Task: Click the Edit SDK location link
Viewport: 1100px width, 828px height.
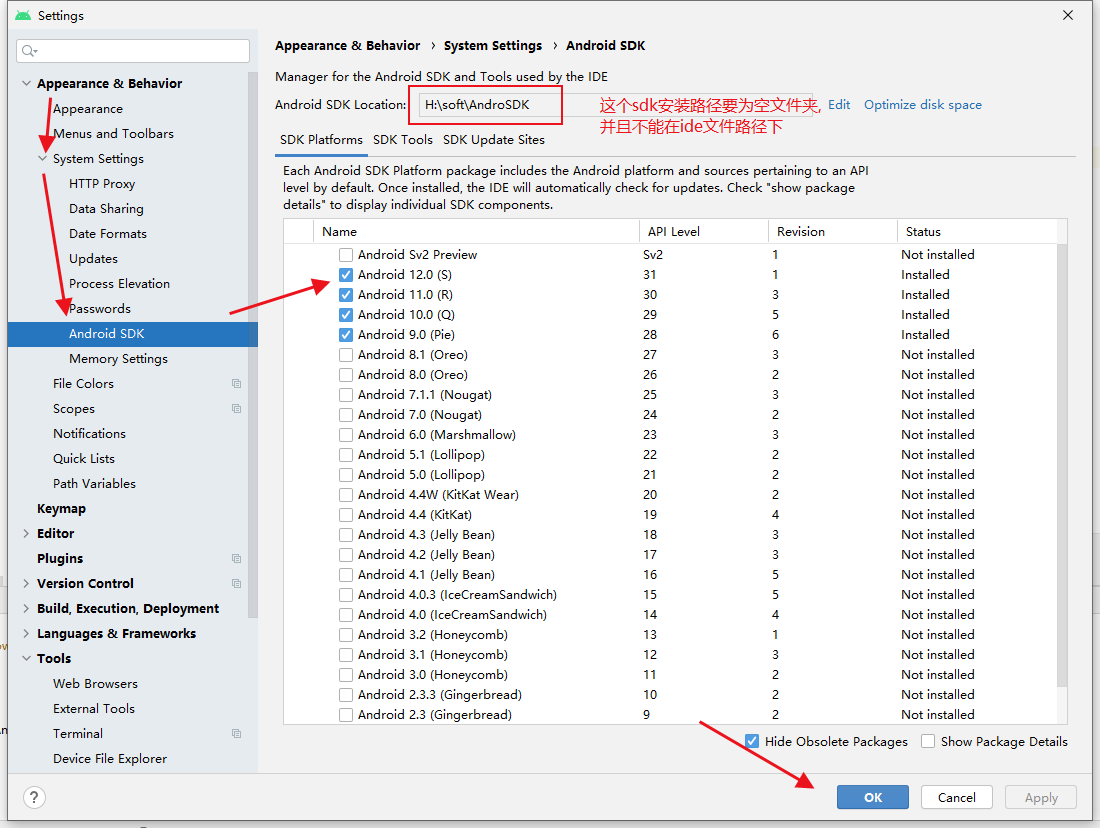Action: [x=839, y=105]
